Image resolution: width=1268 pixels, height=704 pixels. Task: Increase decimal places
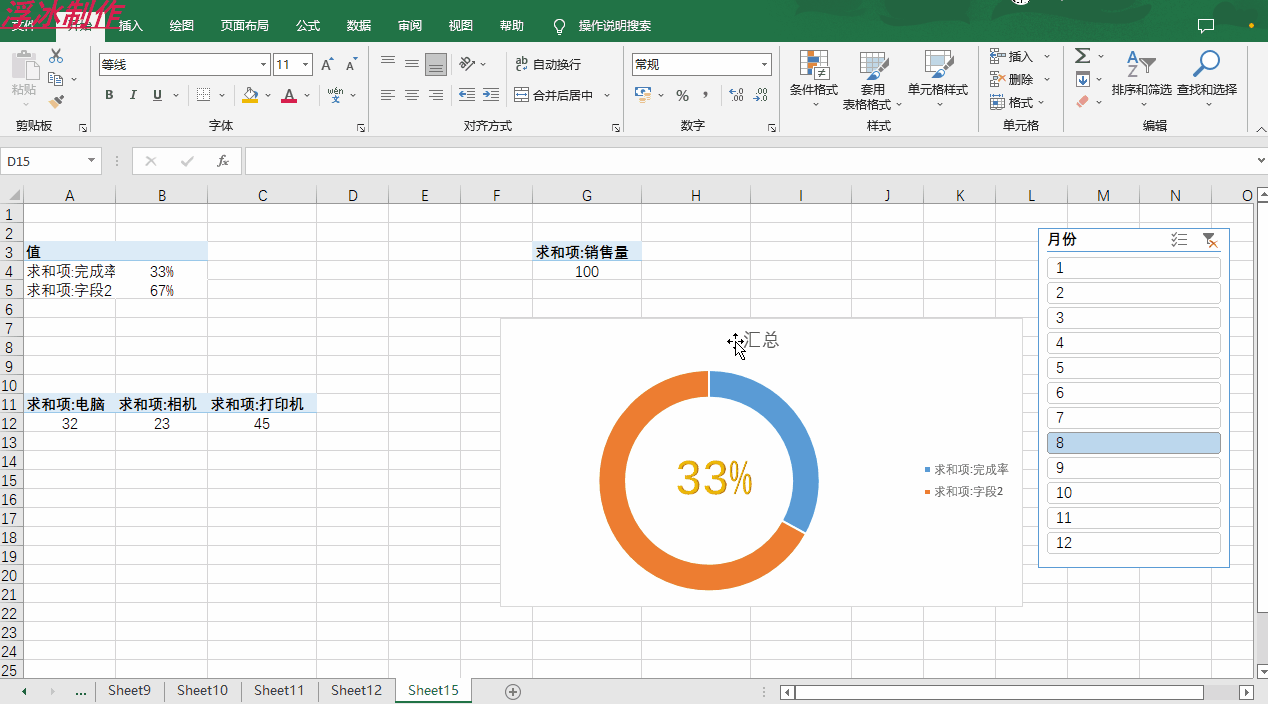tap(737, 95)
